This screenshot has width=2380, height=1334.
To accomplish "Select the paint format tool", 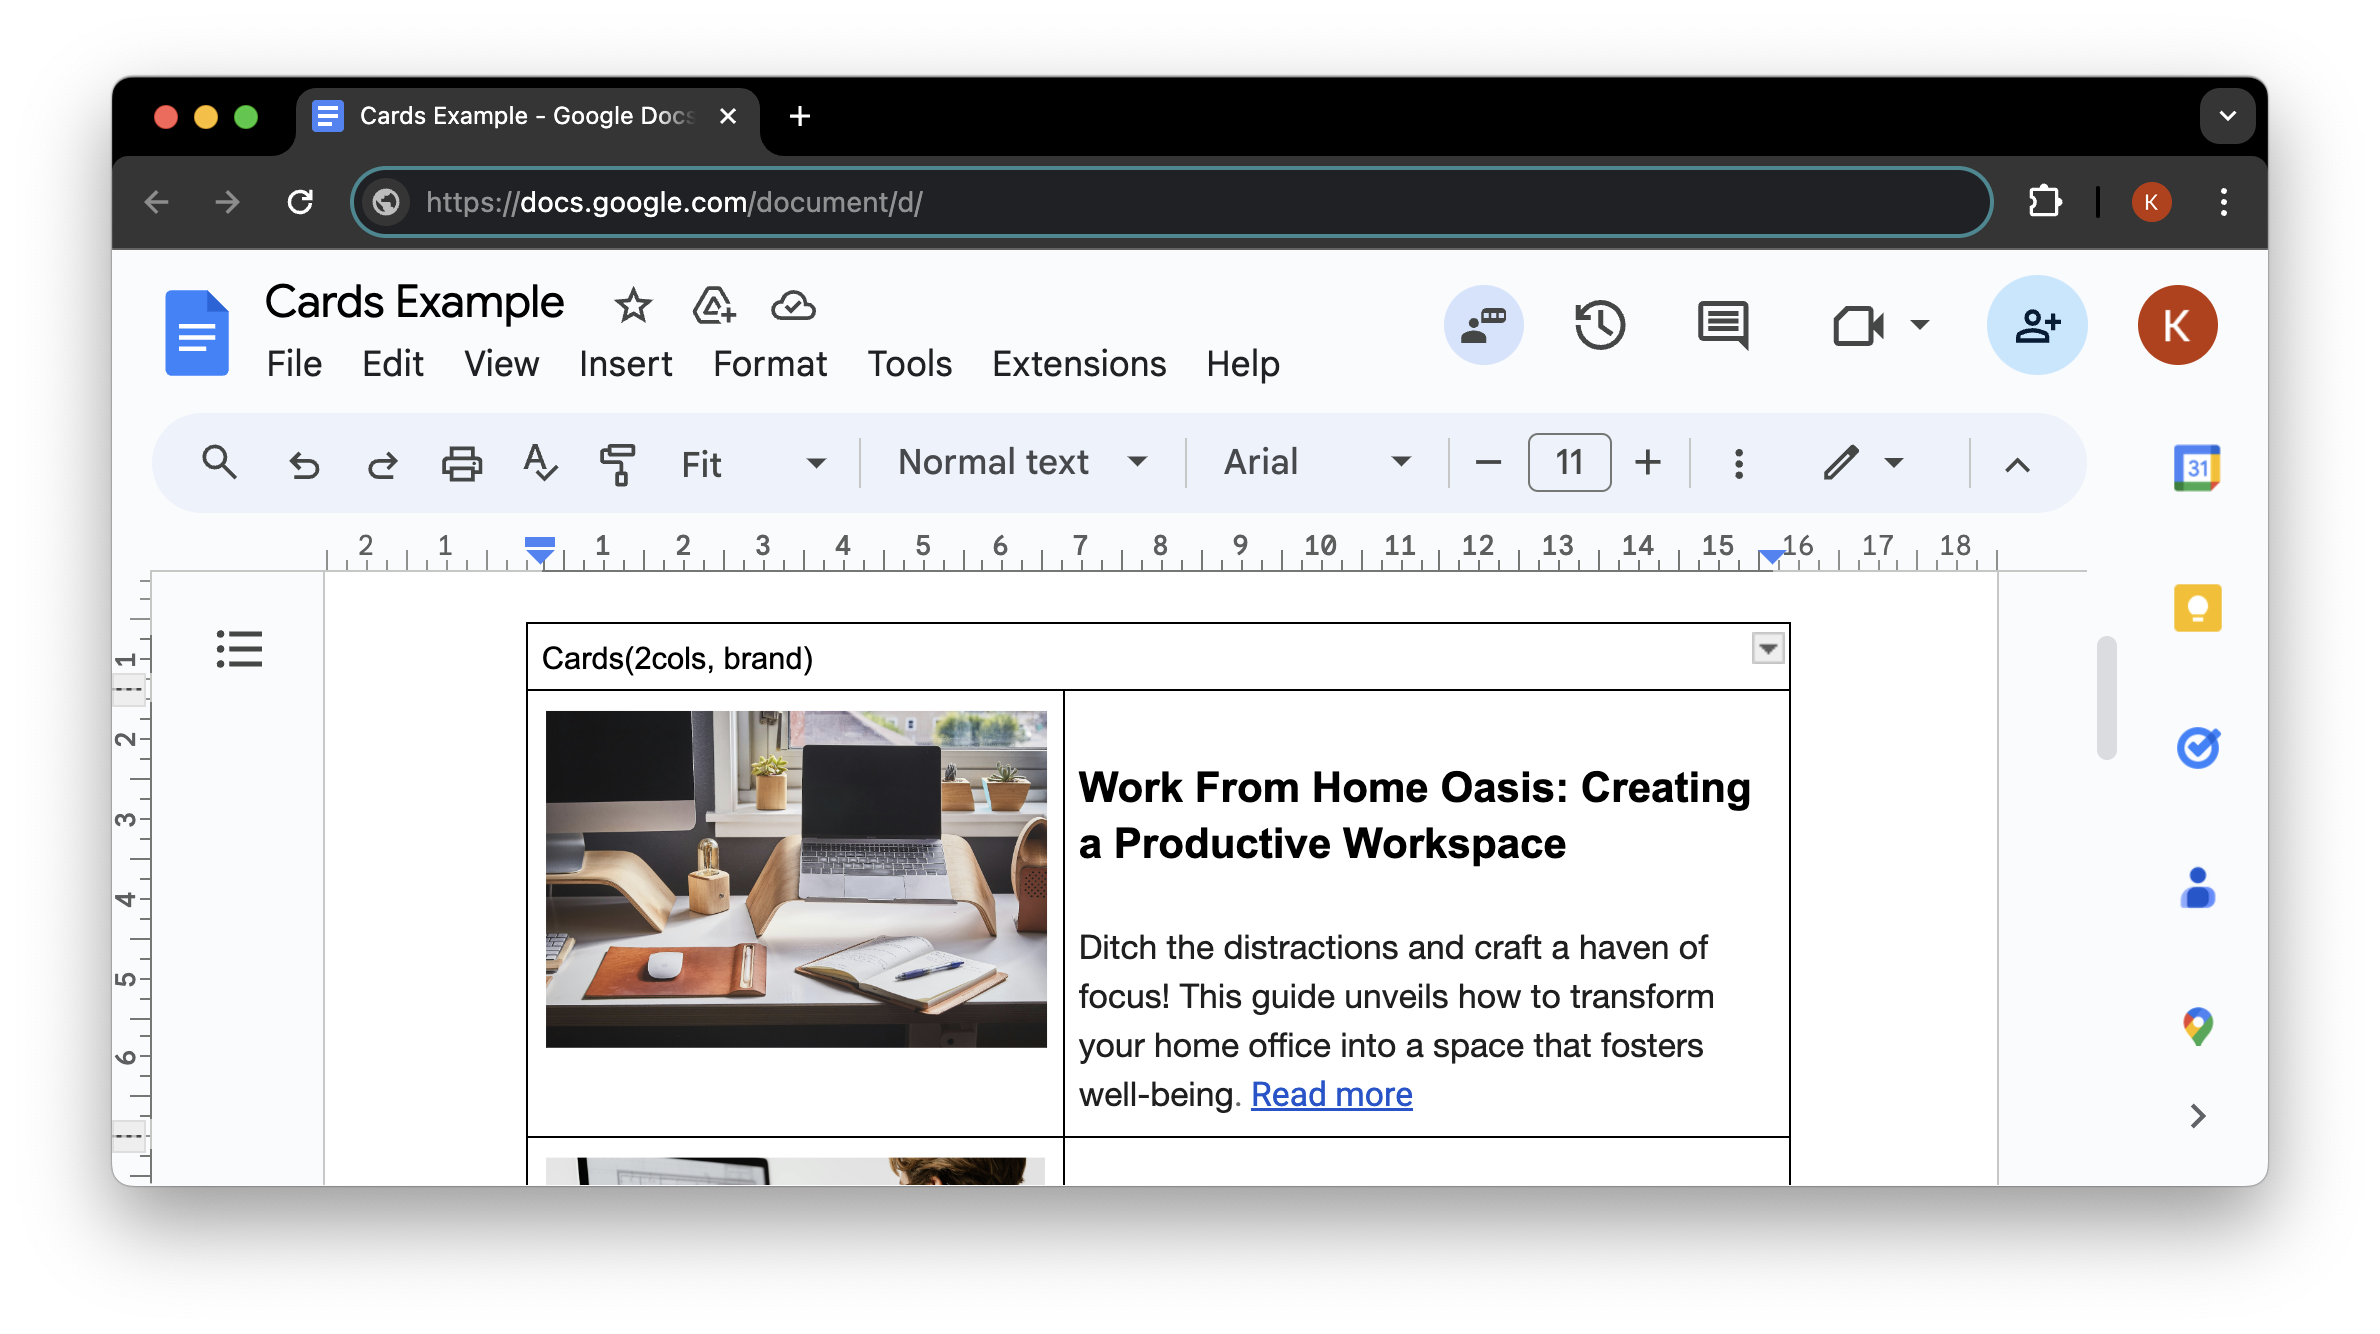I will click(618, 463).
